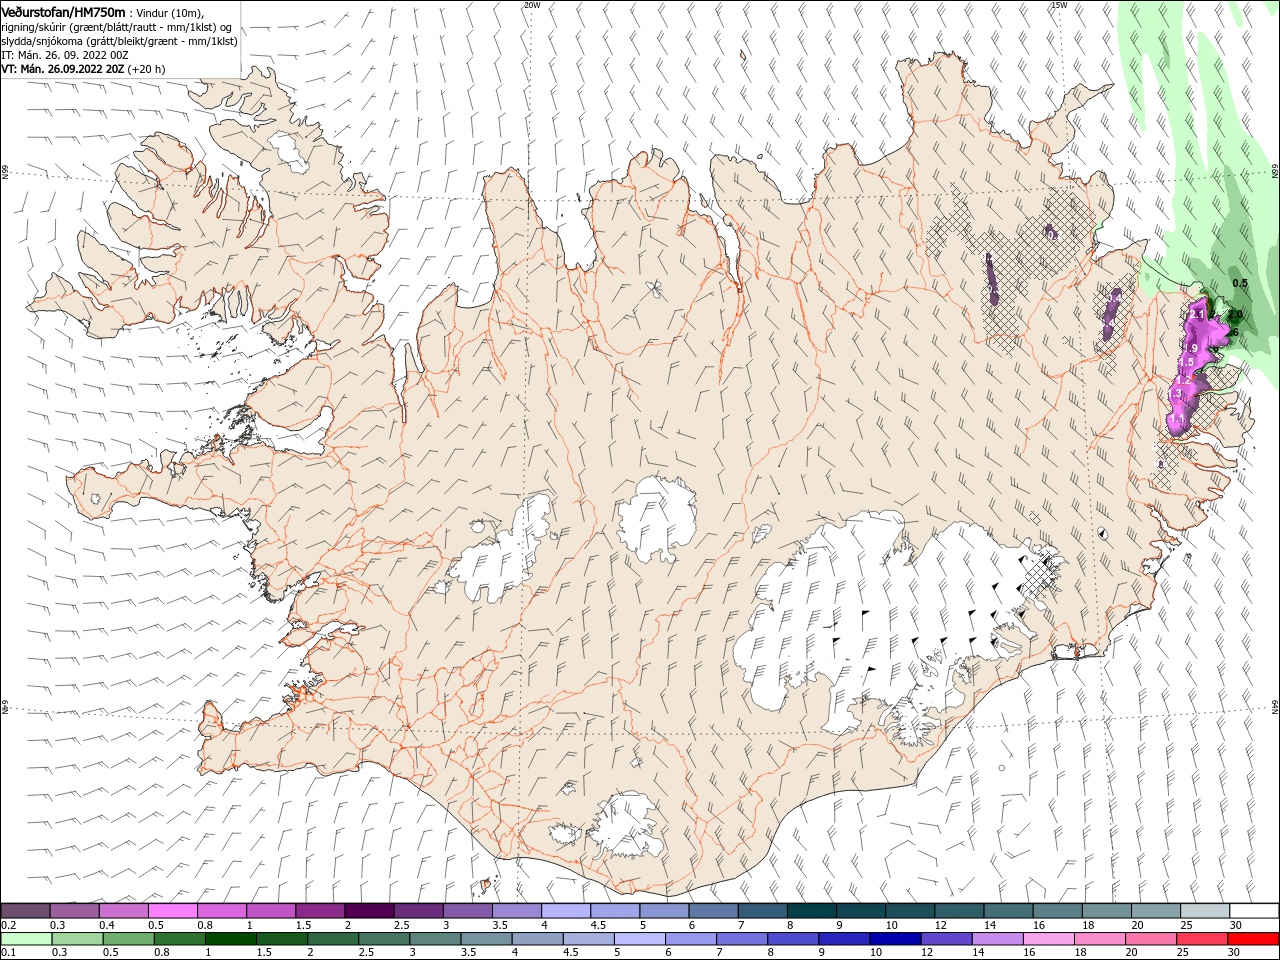Click the bright pink 0.5 swatch, top legend row

click(172, 911)
